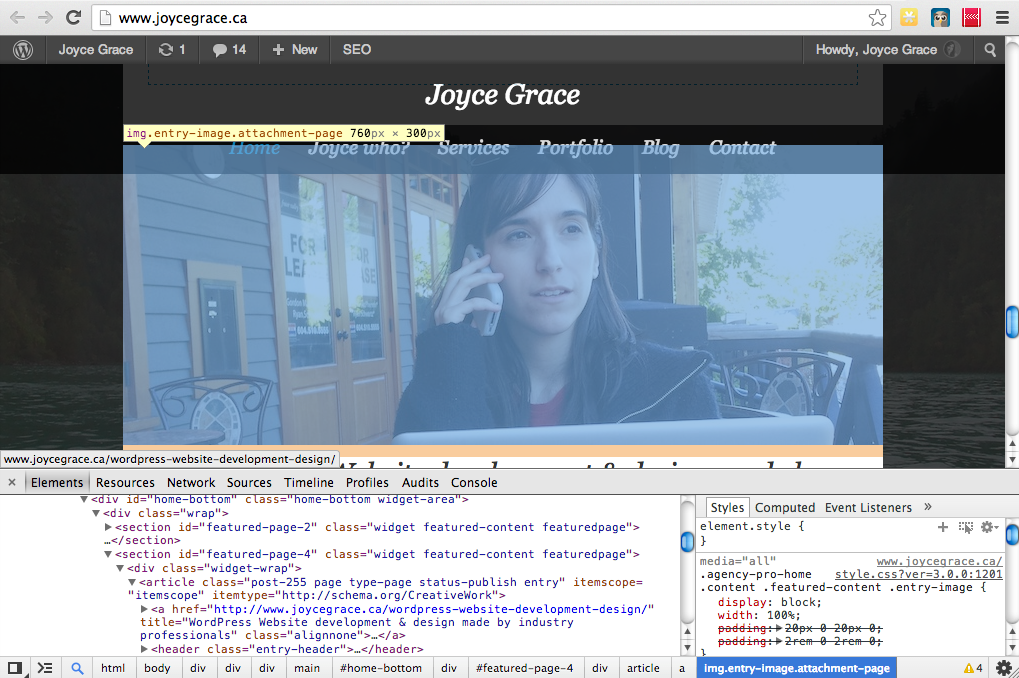Open the admin bar search magnifier

click(x=990, y=49)
